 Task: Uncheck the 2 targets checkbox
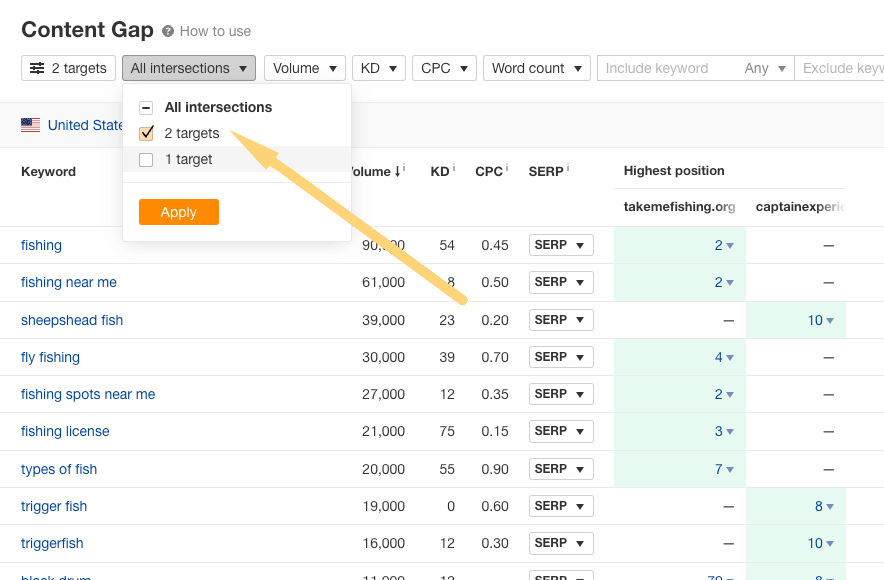(146, 133)
